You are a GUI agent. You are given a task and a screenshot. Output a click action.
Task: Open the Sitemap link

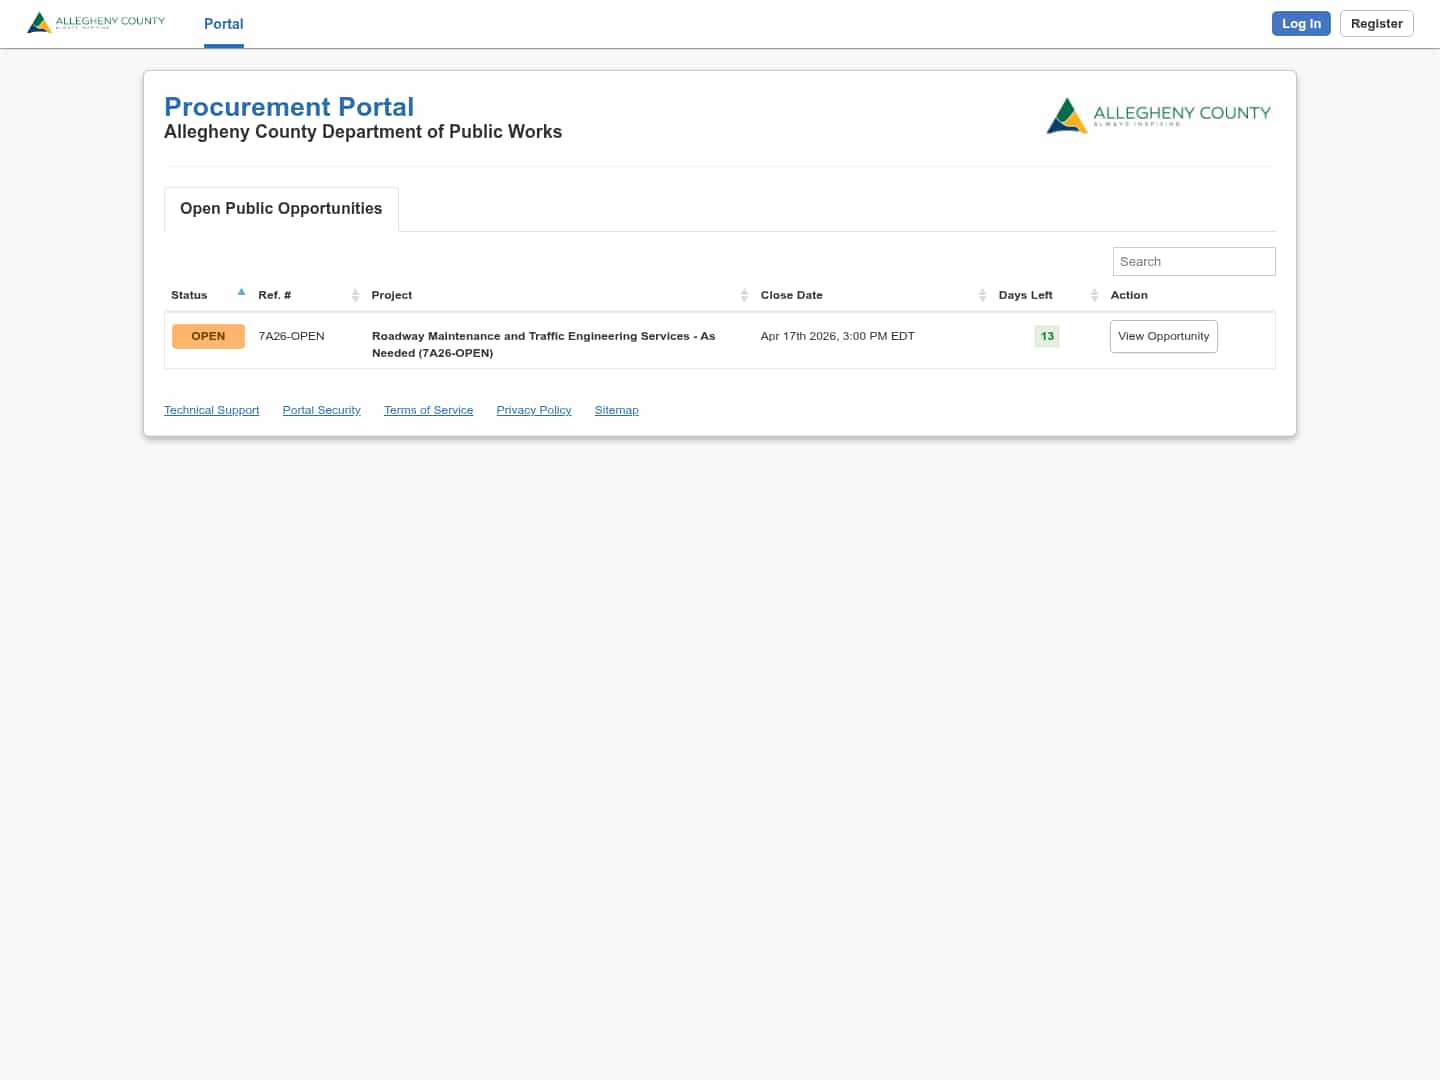(x=616, y=410)
